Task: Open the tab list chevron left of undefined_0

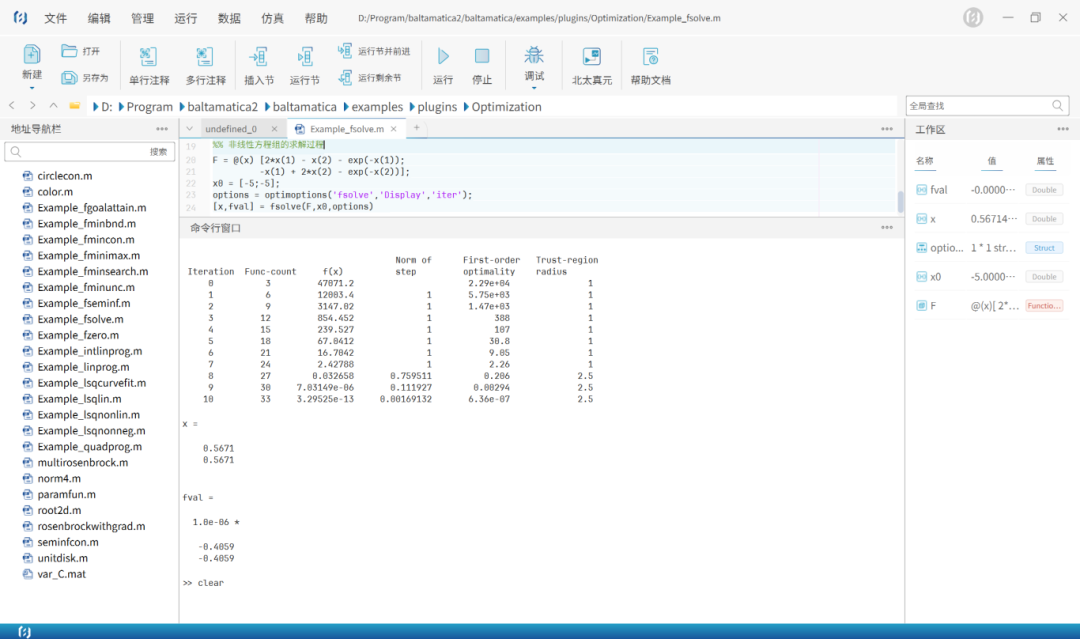Action: (x=188, y=128)
